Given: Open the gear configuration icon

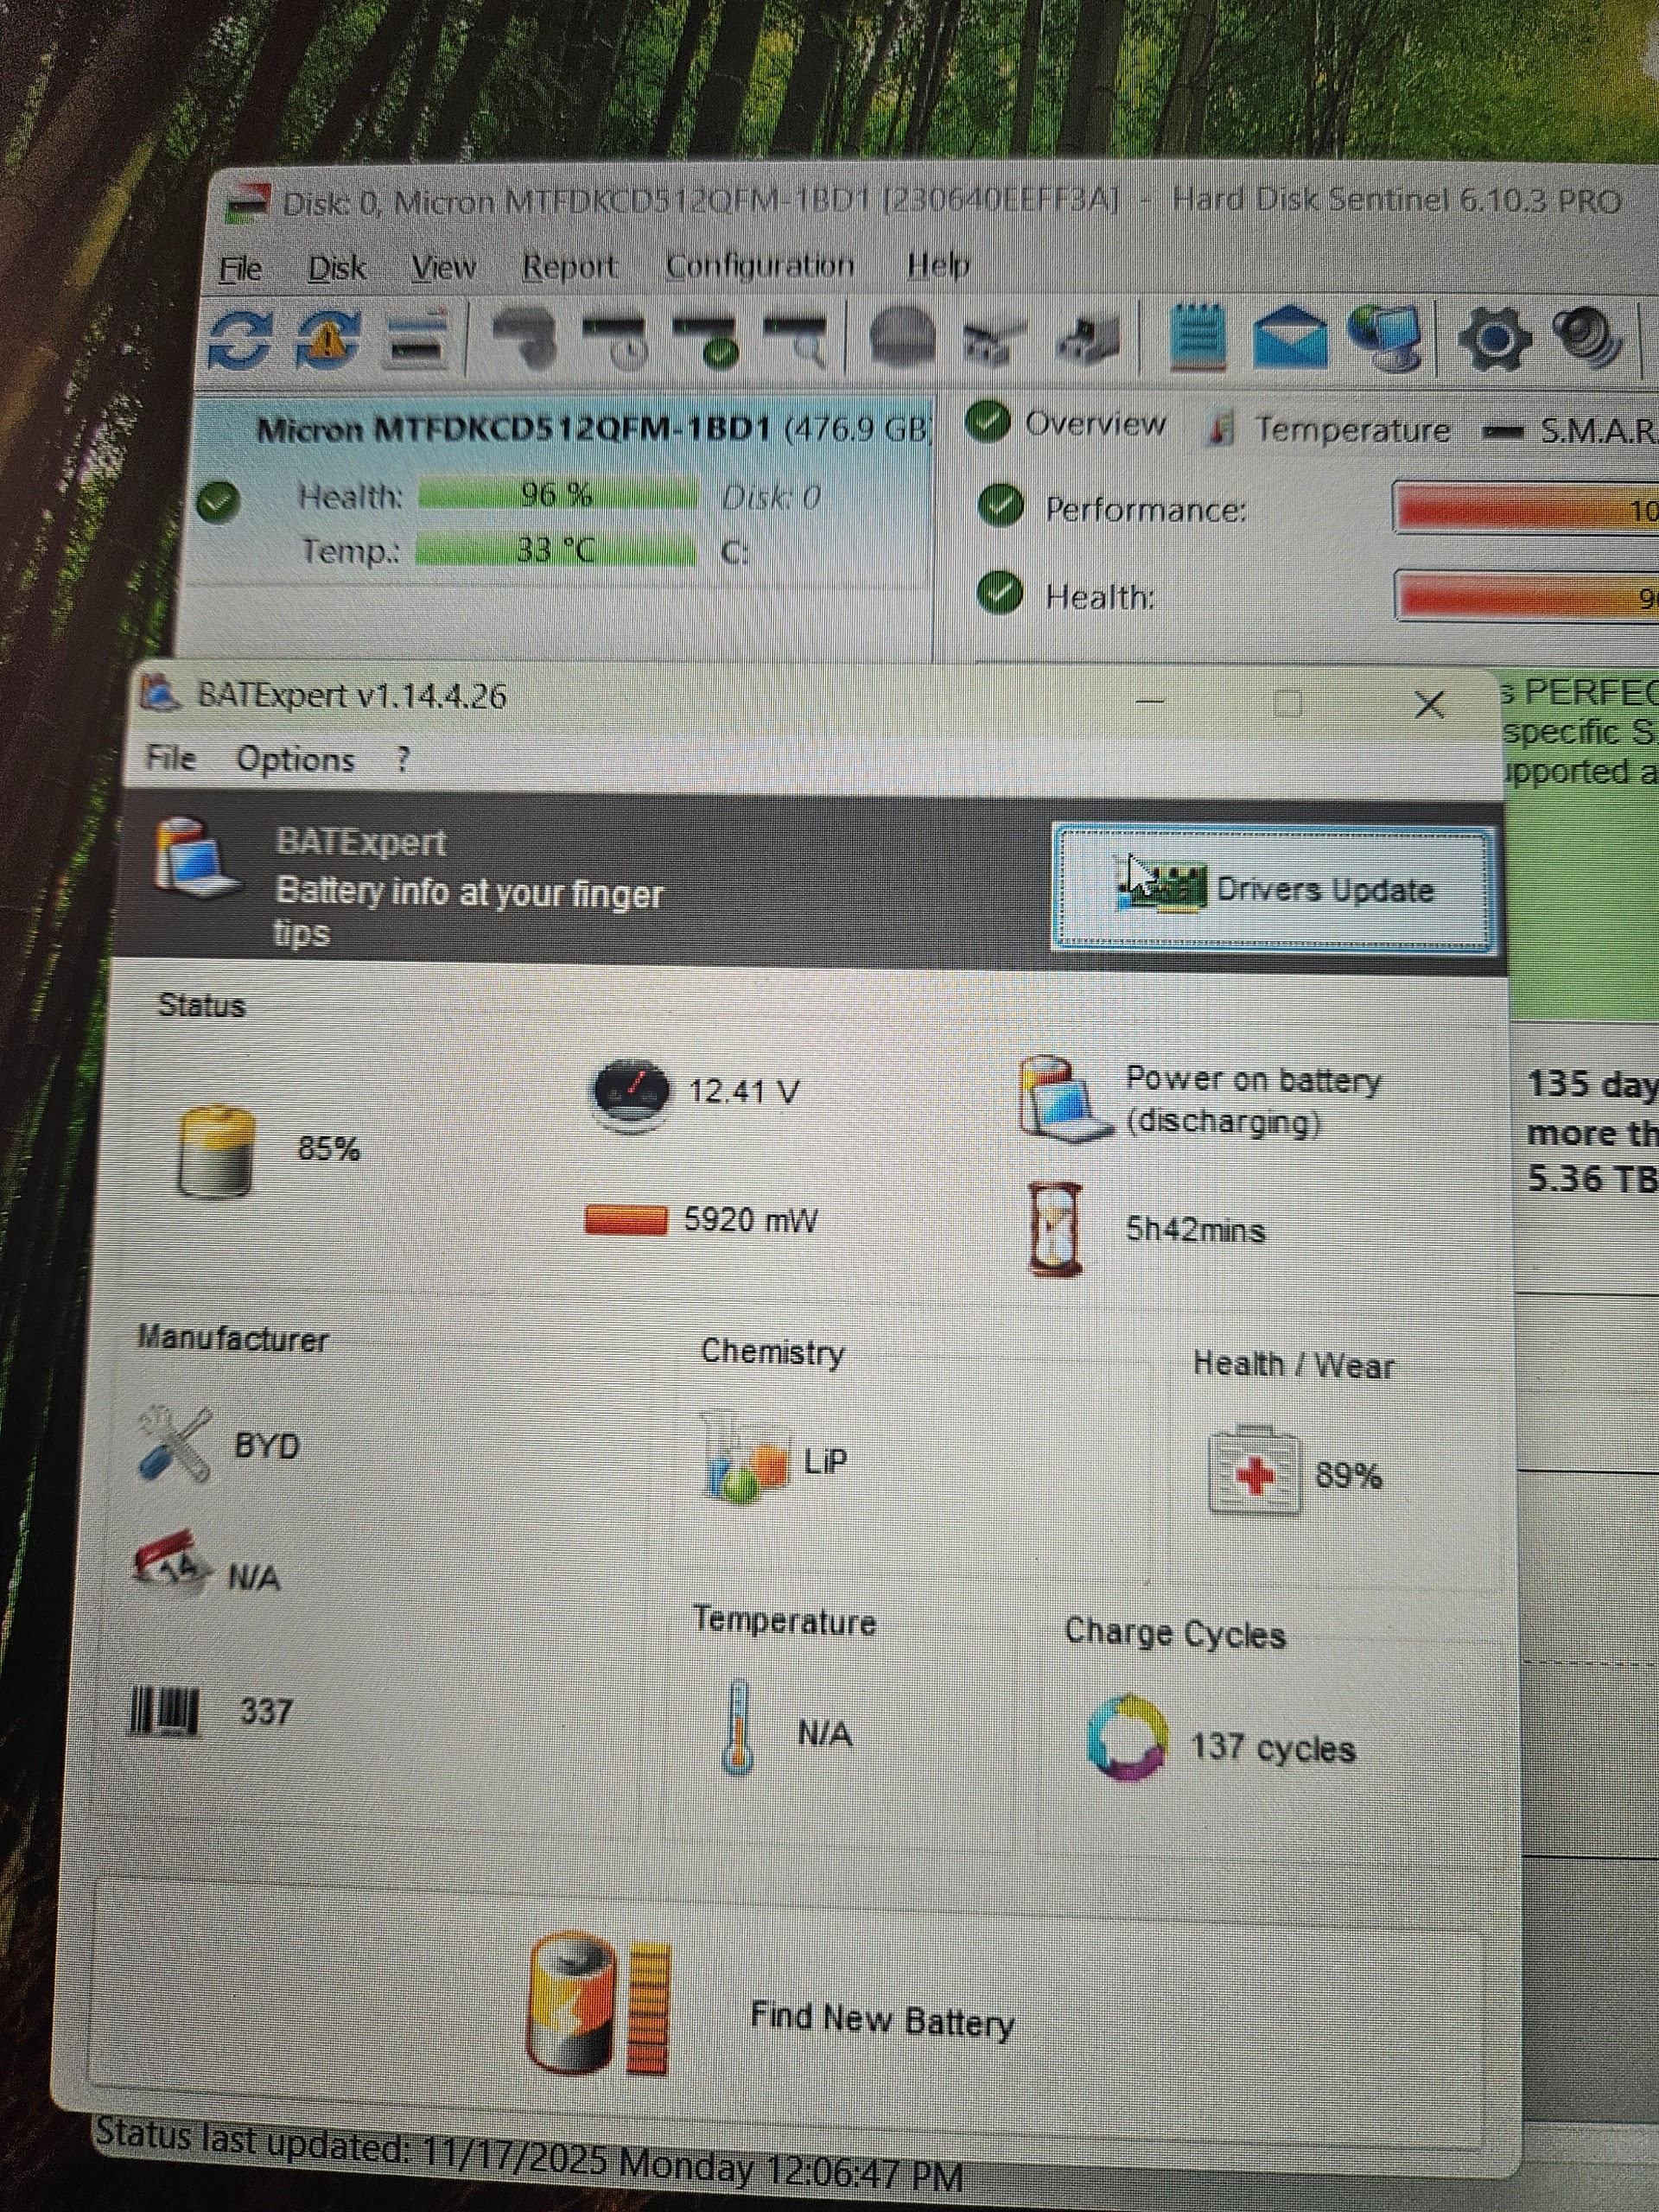Looking at the screenshot, I should pyautogui.click(x=1494, y=337).
